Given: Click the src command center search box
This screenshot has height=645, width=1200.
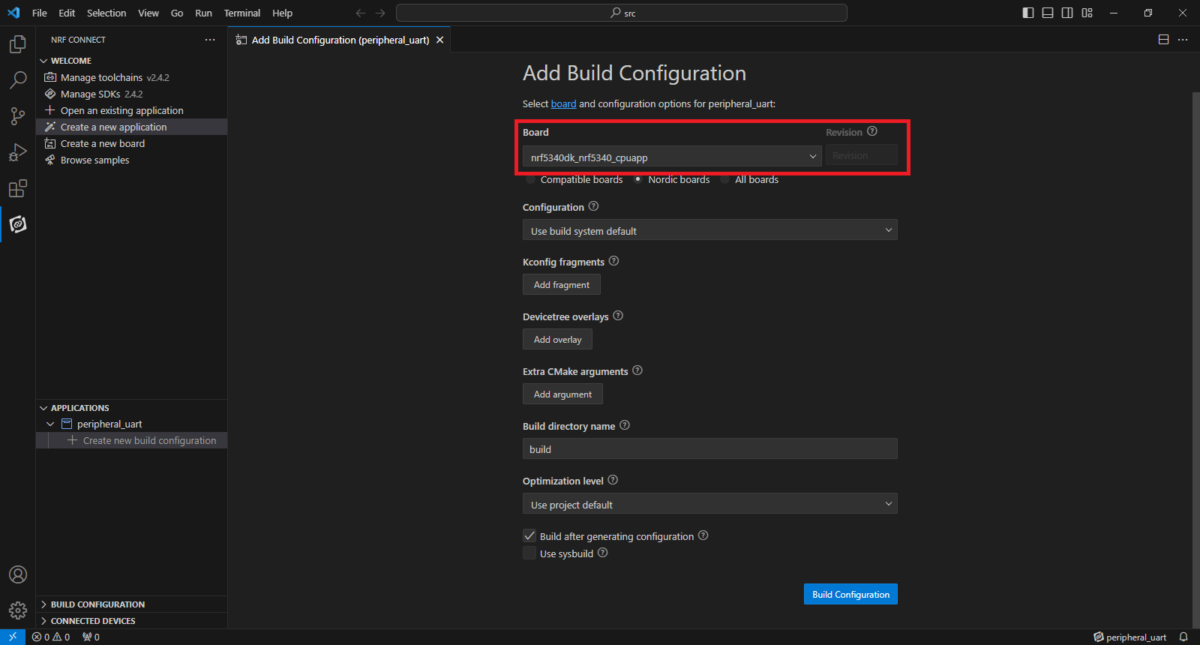Looking at the screenshot, I should 621,13.
